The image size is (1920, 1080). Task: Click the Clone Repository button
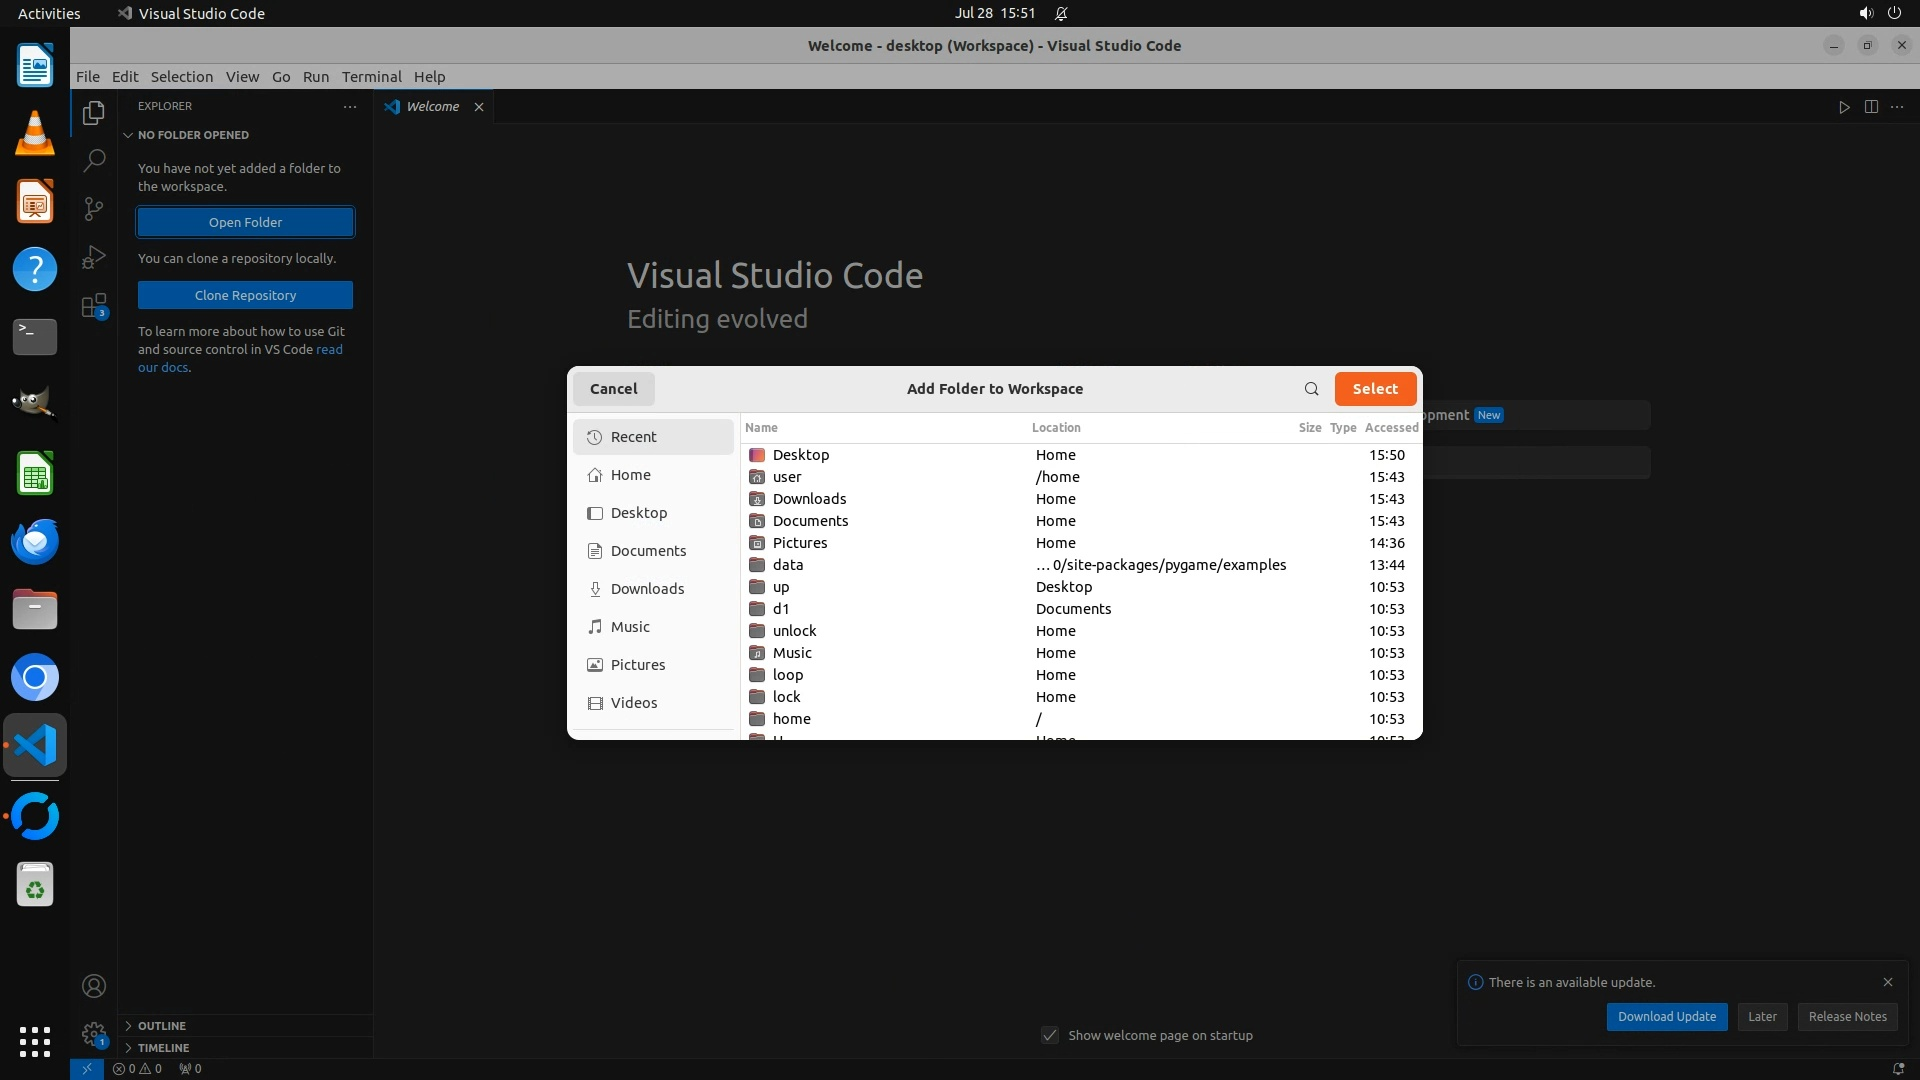[245, 295]
